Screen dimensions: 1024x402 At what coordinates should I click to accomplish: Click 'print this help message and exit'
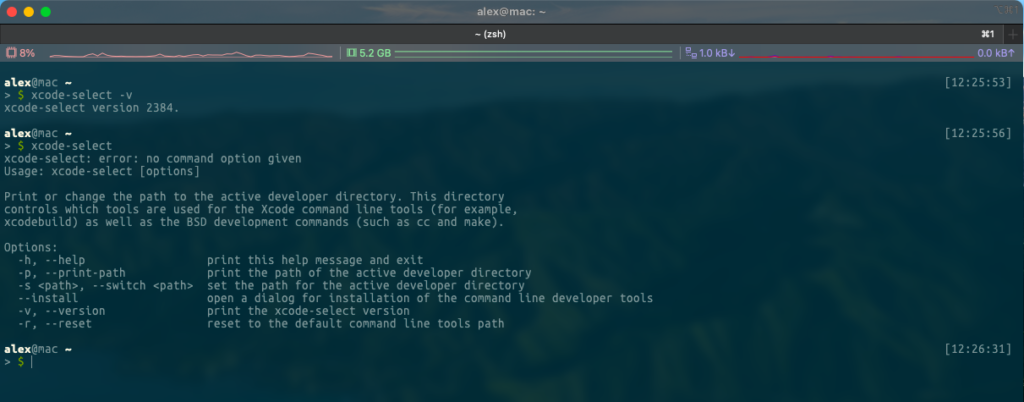coord(315,260)
